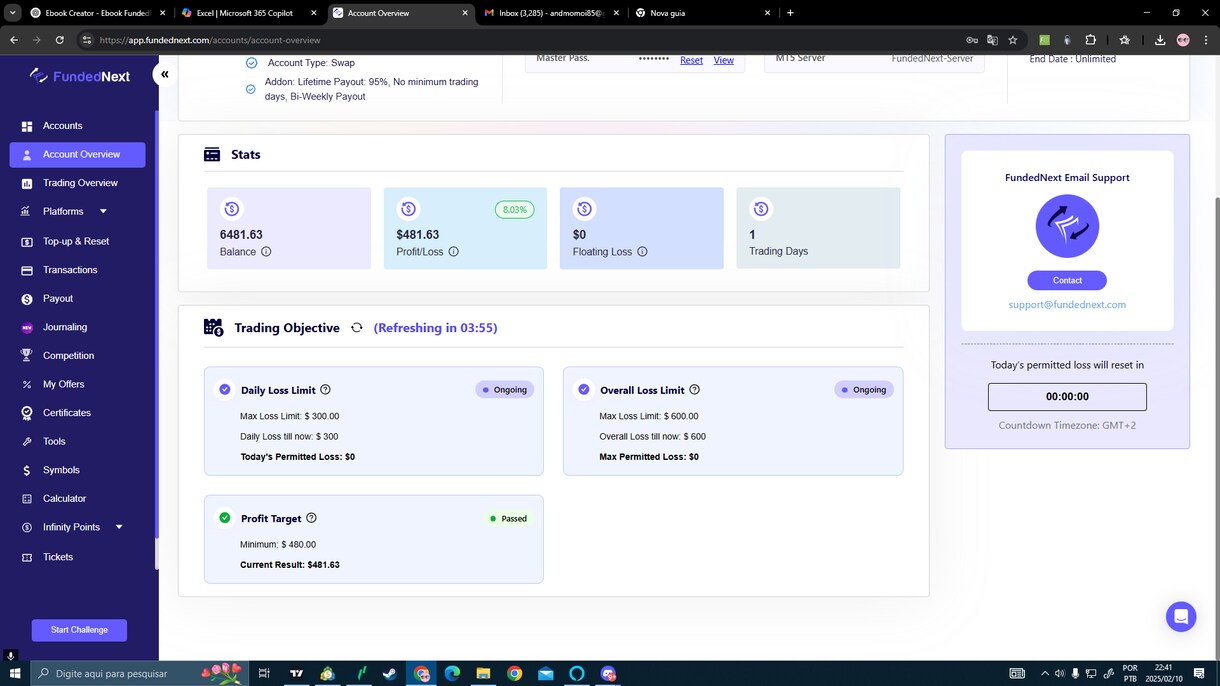Go to Trading Overview

78,183
